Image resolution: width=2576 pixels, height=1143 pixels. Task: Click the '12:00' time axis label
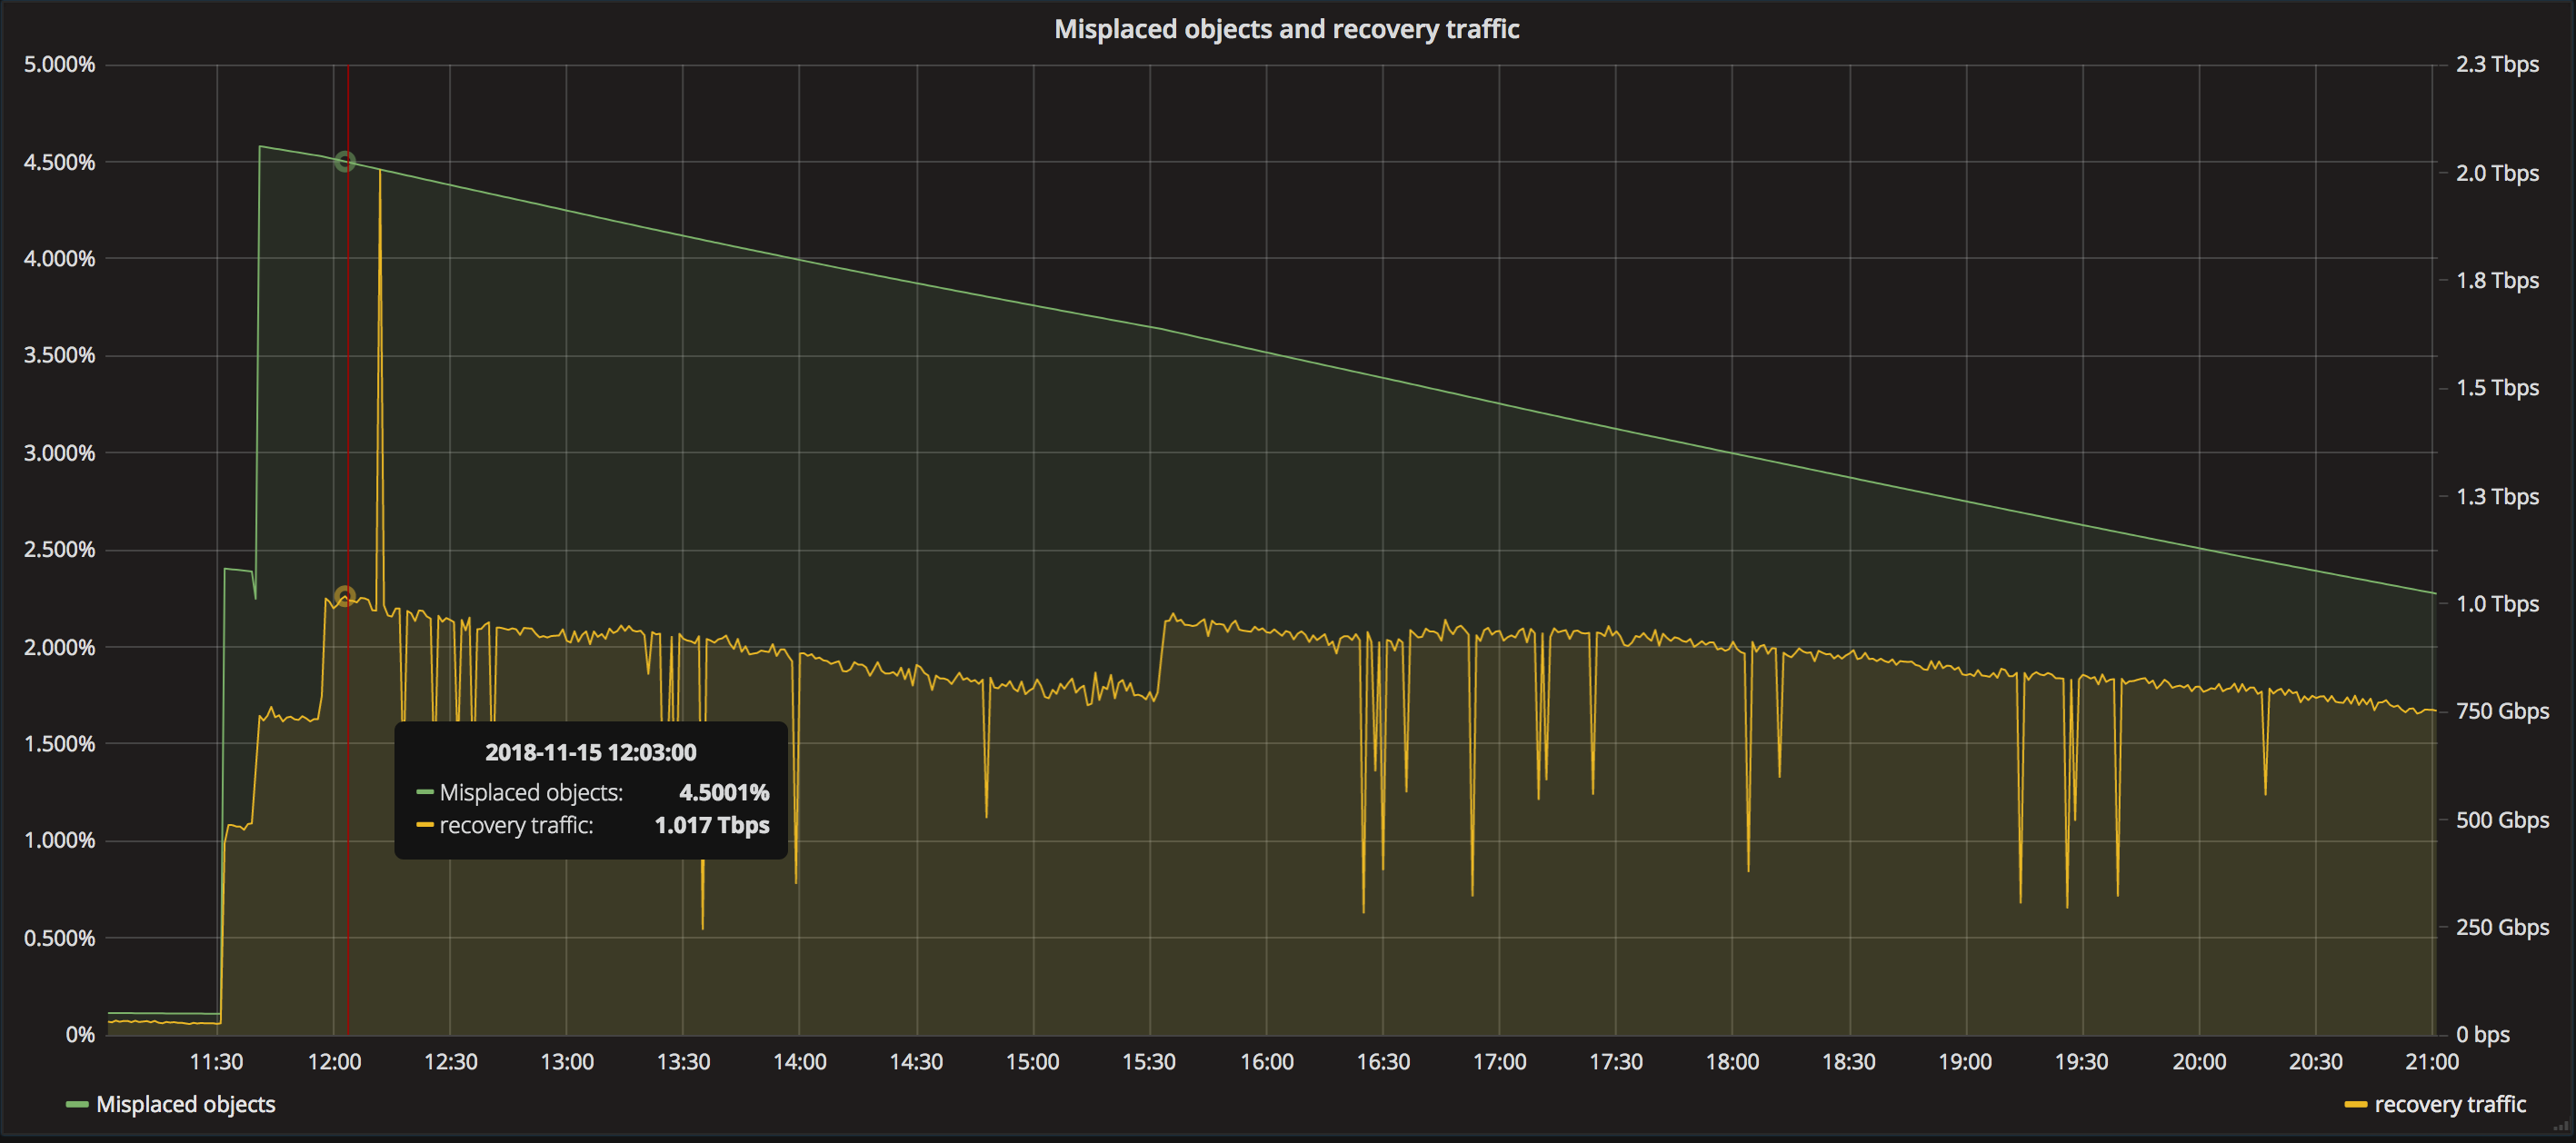(x=334, y=1062)
